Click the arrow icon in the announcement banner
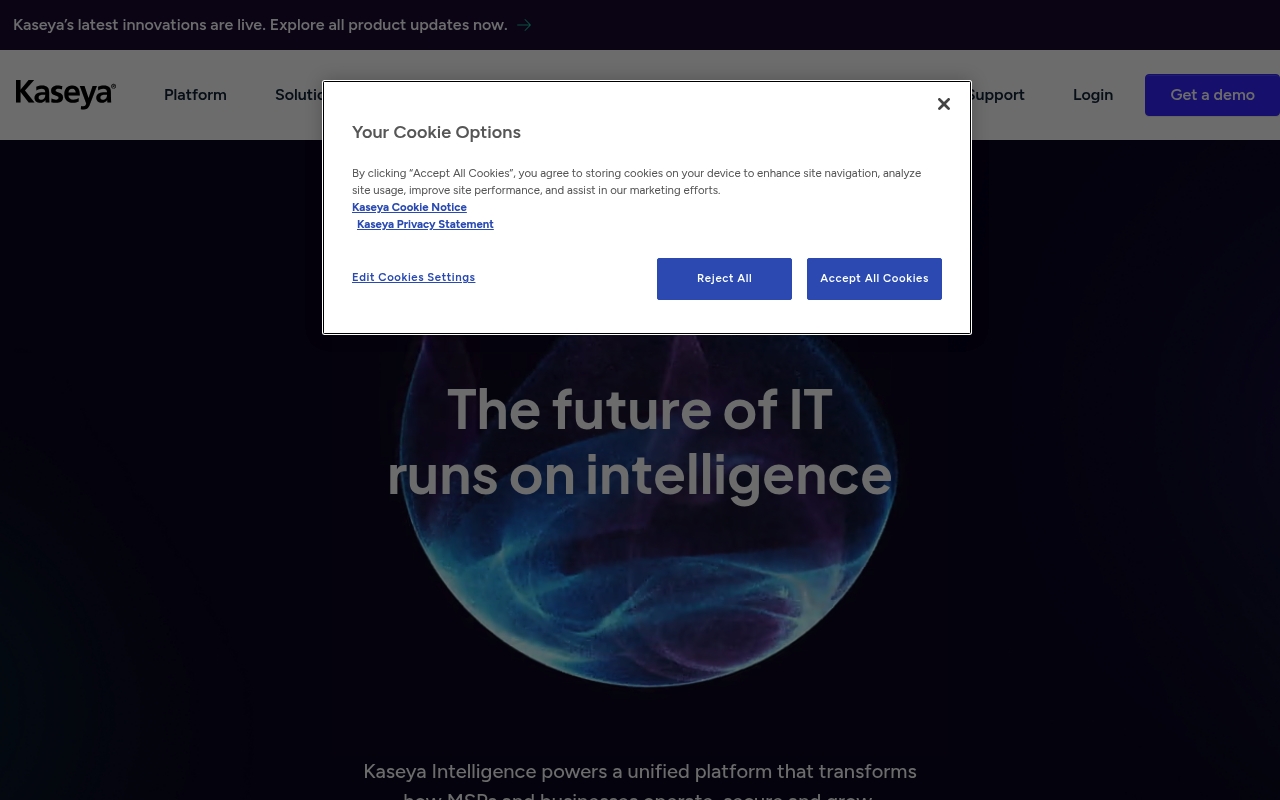Image resolution: width=1280 pixels, height=800 pixels. (524, 25)
